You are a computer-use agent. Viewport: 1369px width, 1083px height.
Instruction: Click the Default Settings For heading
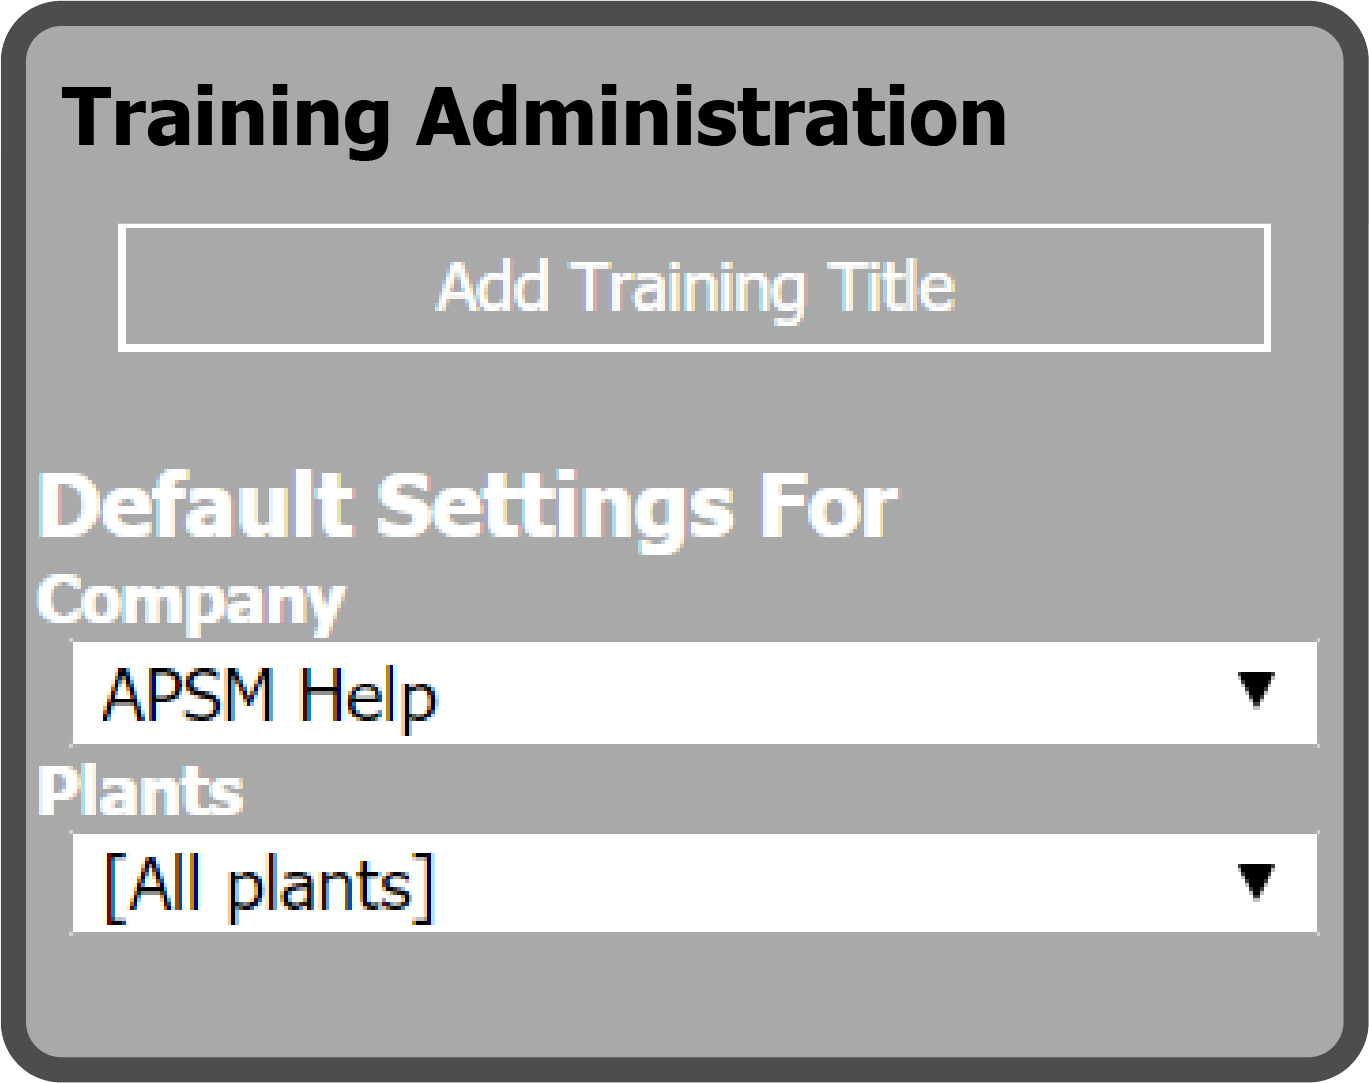pyautogui.click(x=468, y=506)
